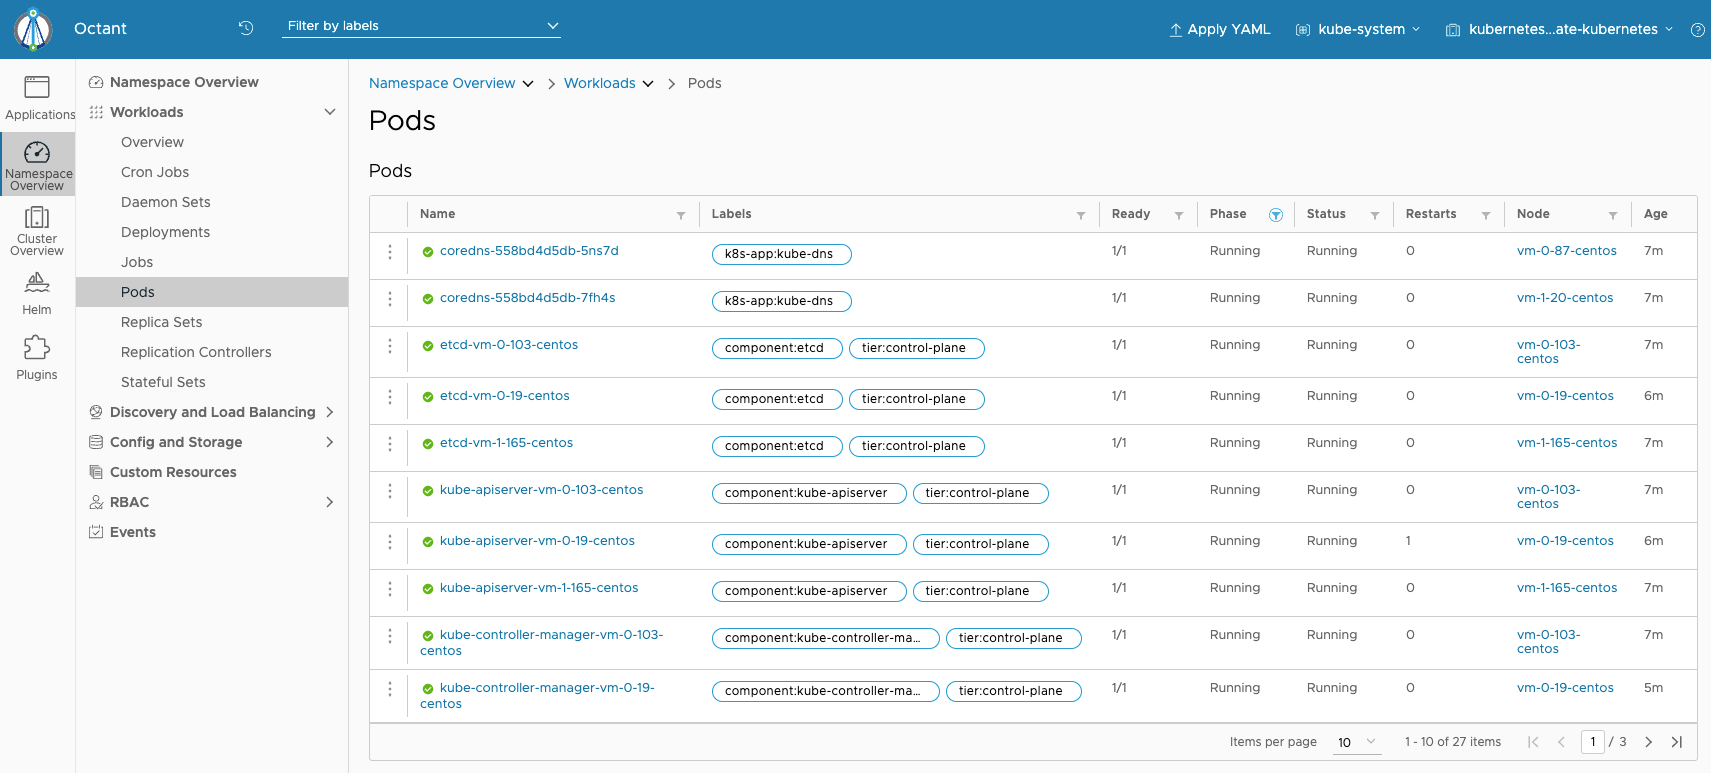Jump to last page of pods
Screen dimensions: 1711x773
point(1677,742)
